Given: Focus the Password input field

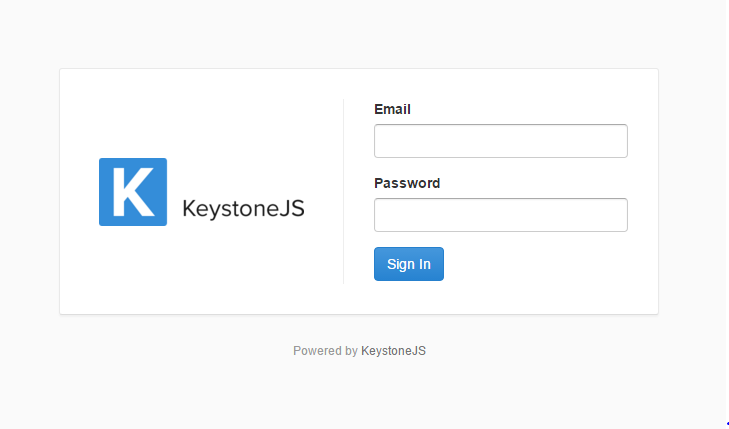Looking at the screenshot, I should click(x=500, y=215).
